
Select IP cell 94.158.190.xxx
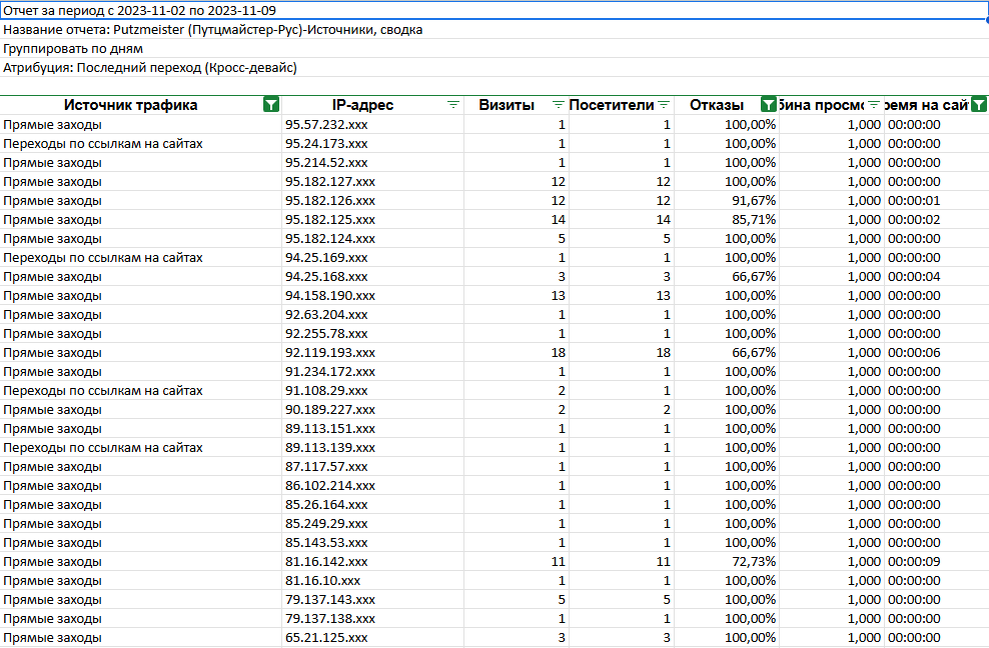coord(373,295)
